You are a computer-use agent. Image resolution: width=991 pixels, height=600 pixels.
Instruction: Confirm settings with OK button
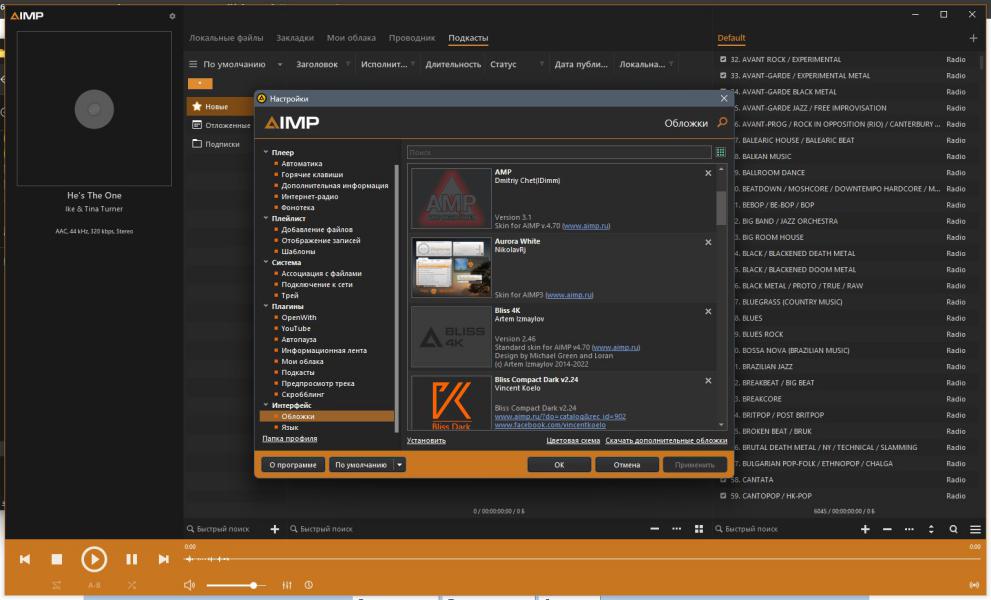click(x=559, y=465)
